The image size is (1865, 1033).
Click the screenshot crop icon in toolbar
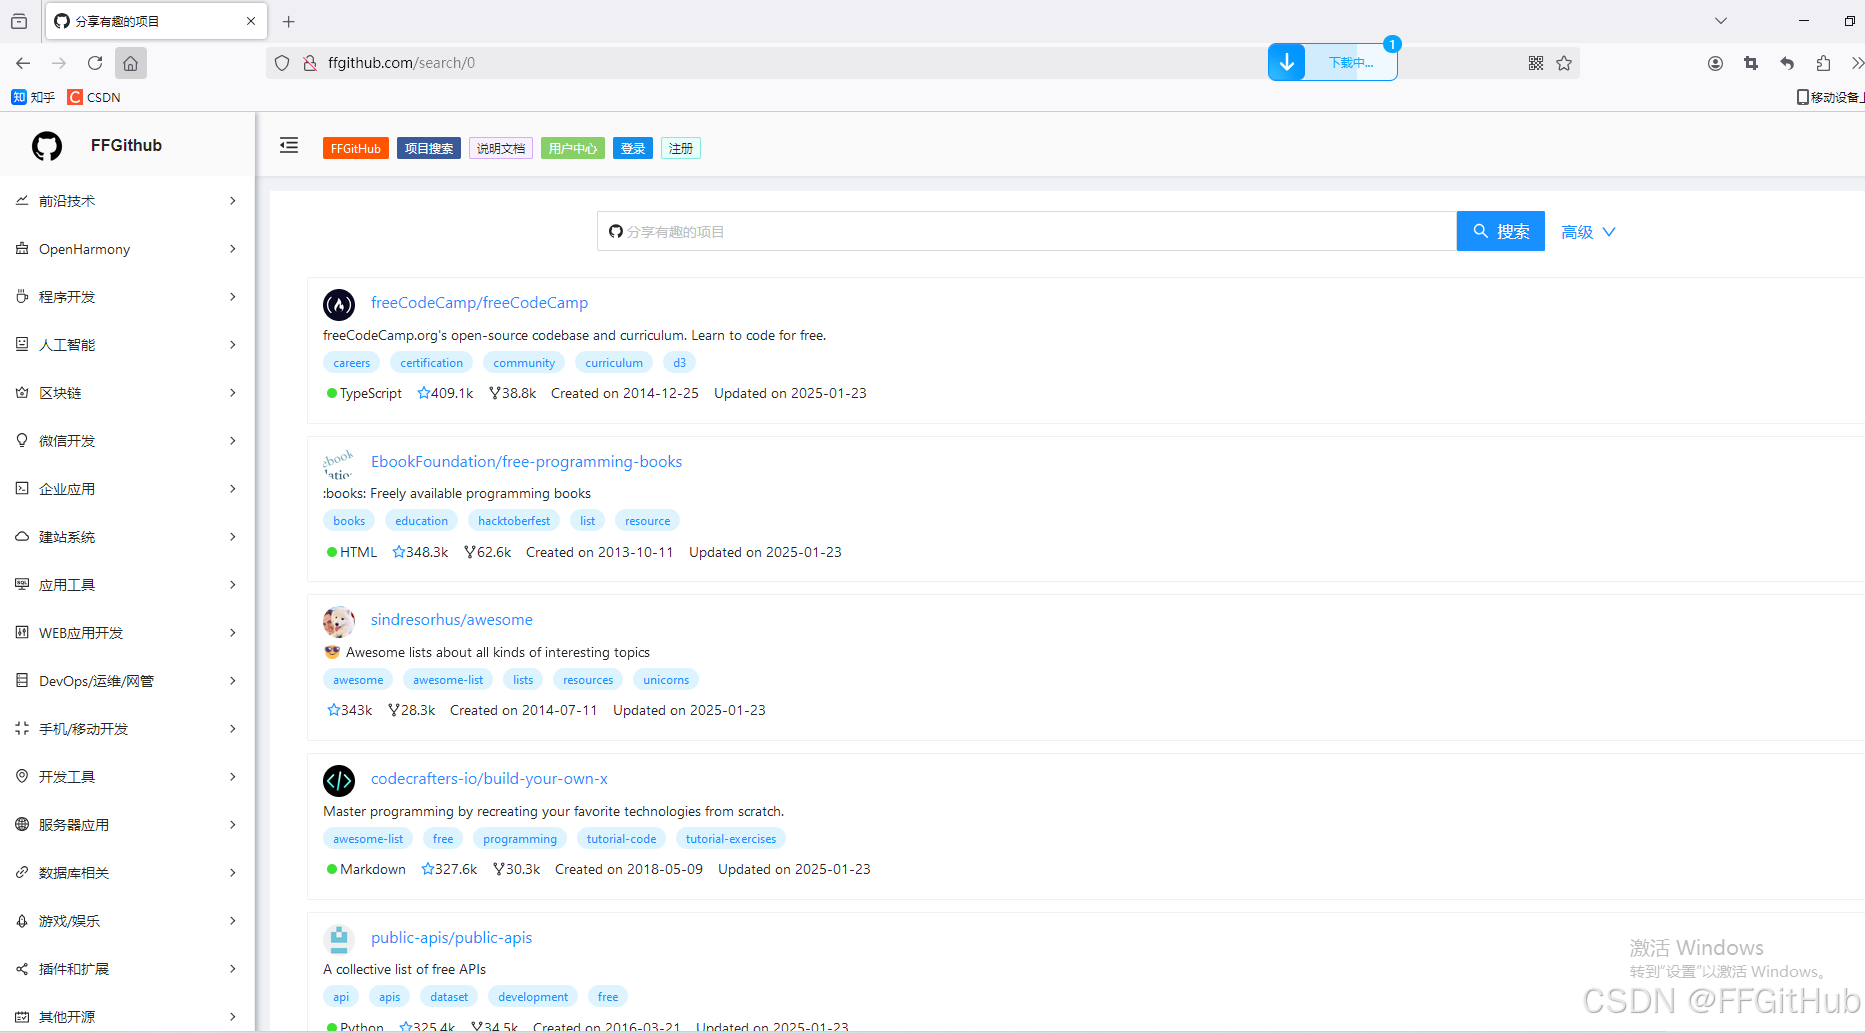(1751, 63)
